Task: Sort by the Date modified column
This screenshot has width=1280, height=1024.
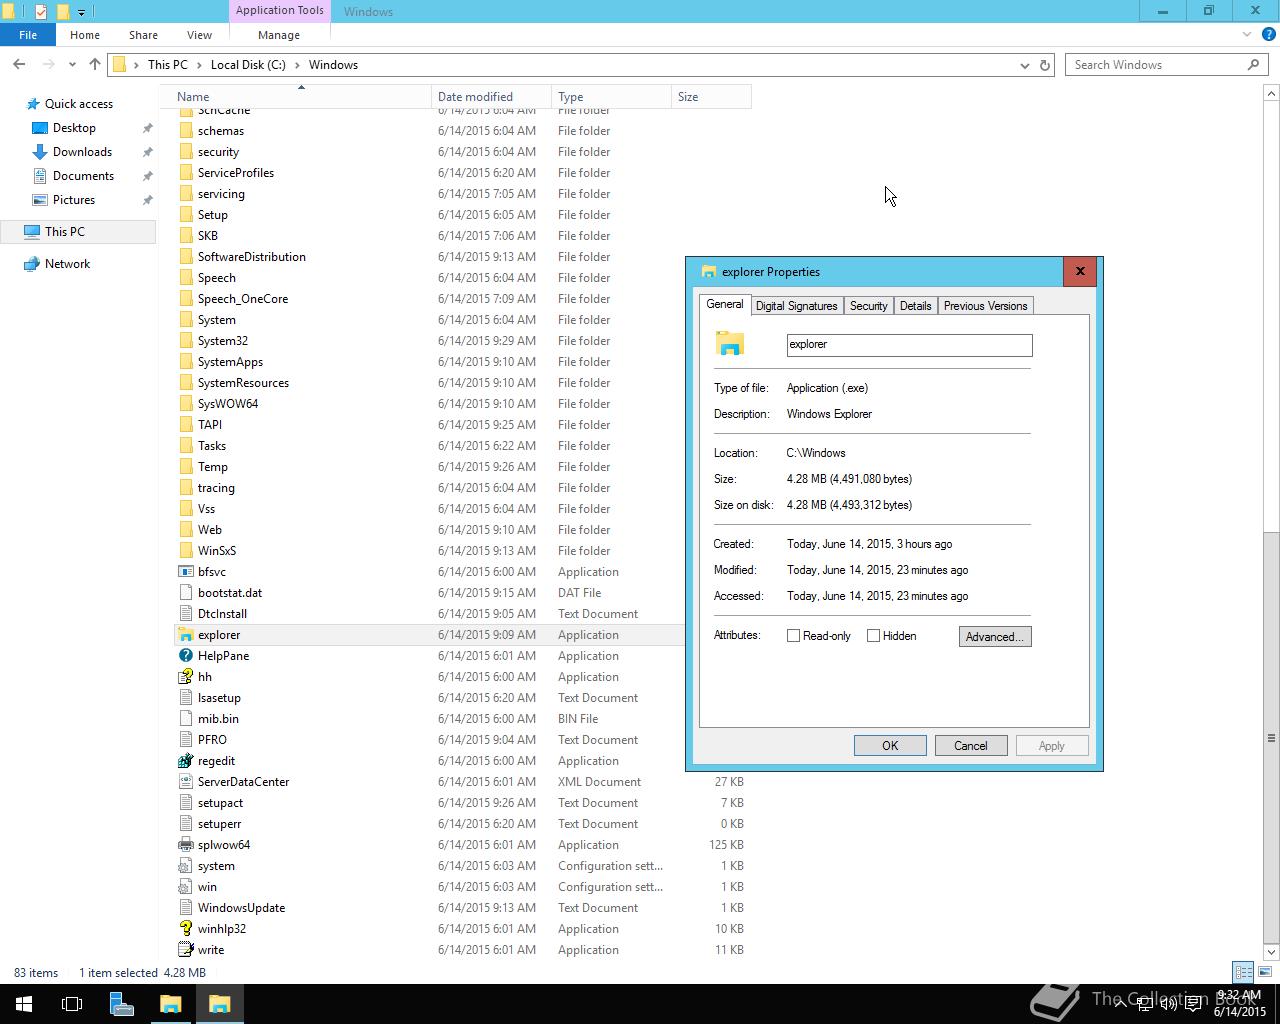Action: coord(491,97)
